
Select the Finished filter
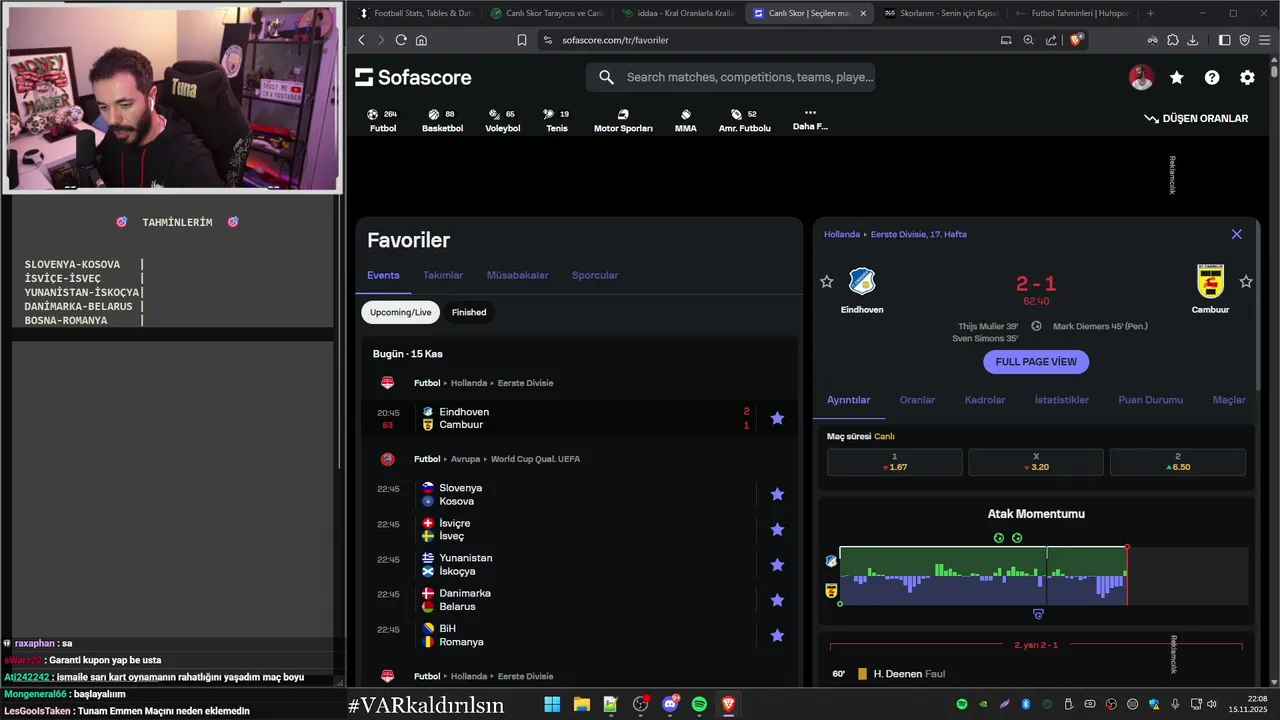point(469,312)
